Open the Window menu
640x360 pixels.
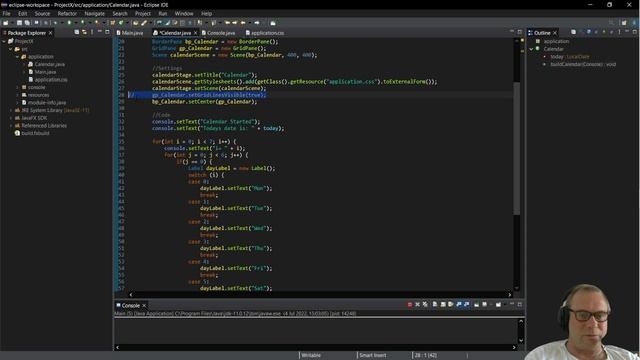184,13
